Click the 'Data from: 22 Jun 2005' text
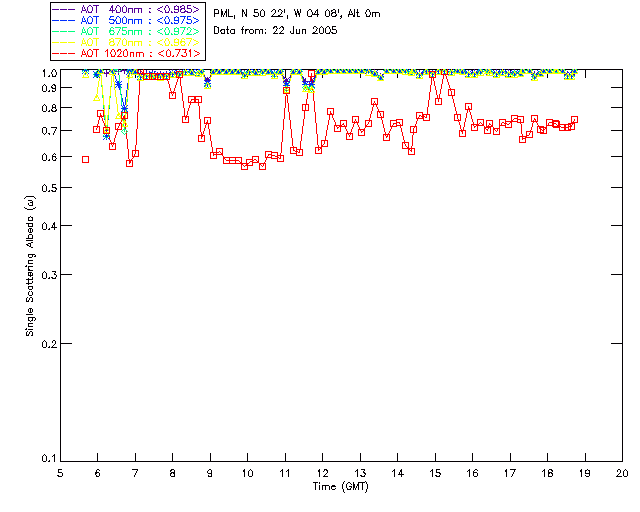Image resolution: width=640 pixels, height=512 pixels. coord(275,30)
